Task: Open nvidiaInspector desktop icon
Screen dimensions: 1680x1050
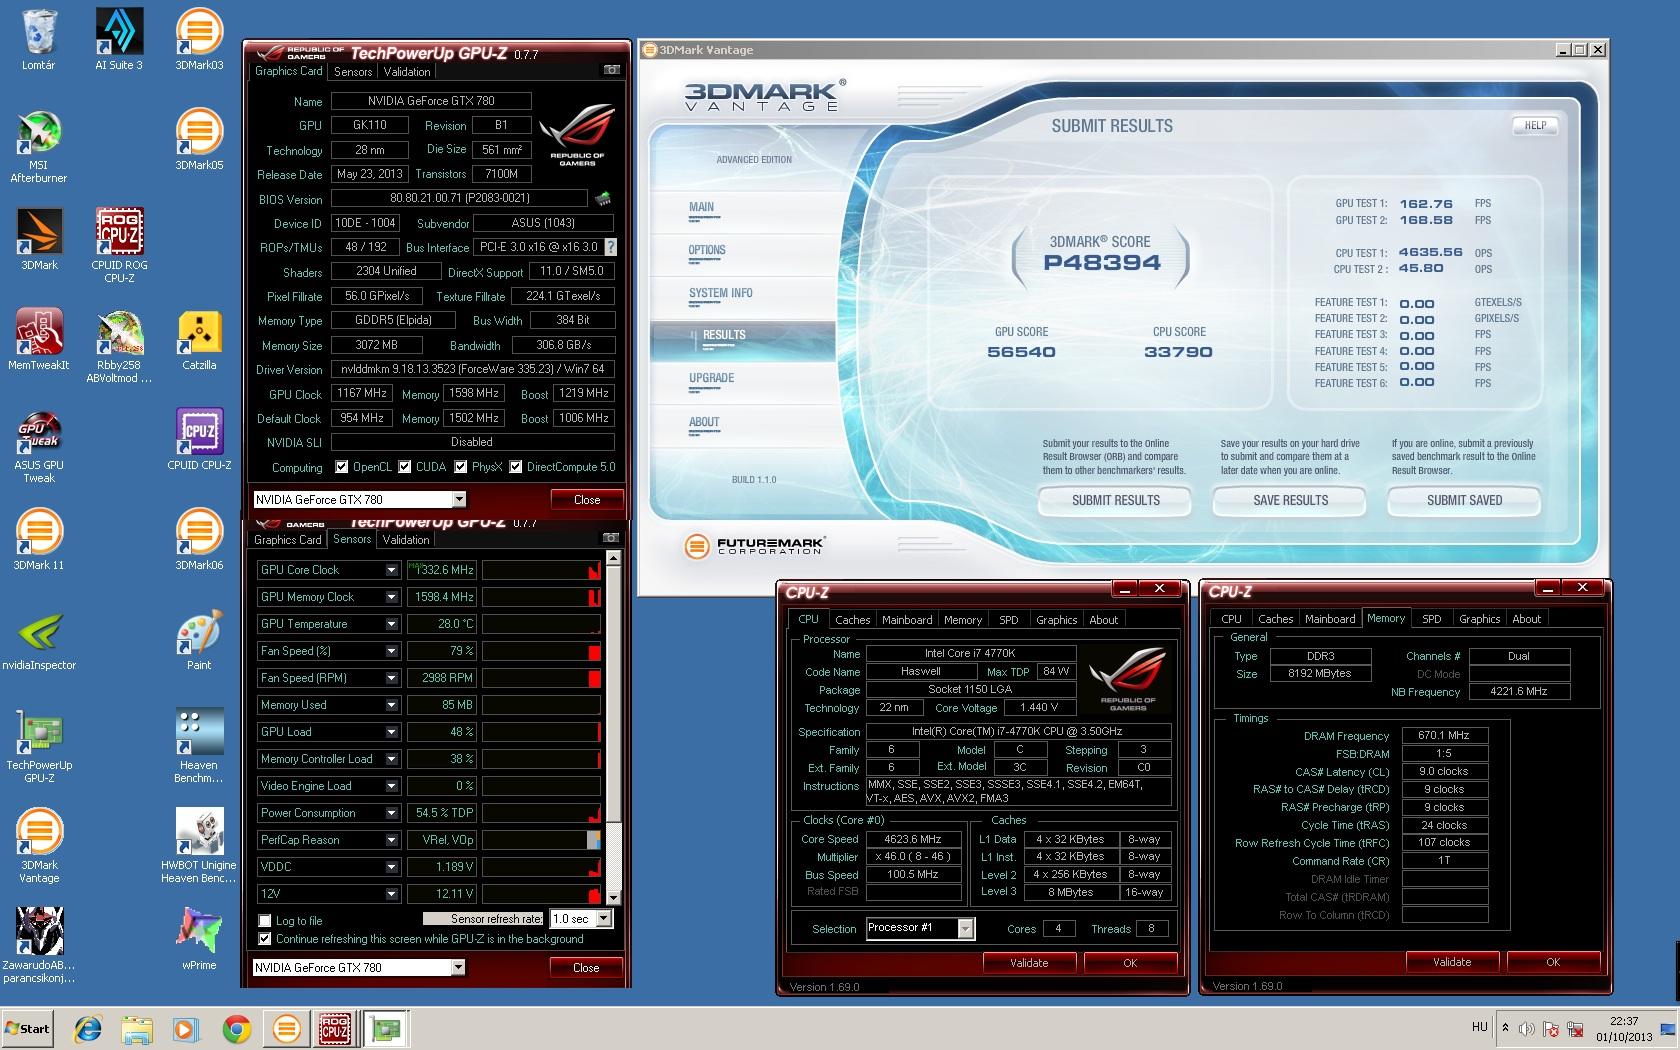Action: pyautogui.click(x=39, y=640)
